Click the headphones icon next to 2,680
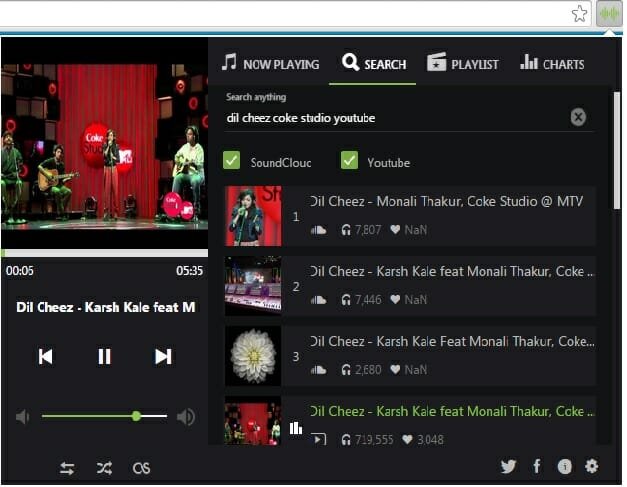 coord(346,370)
